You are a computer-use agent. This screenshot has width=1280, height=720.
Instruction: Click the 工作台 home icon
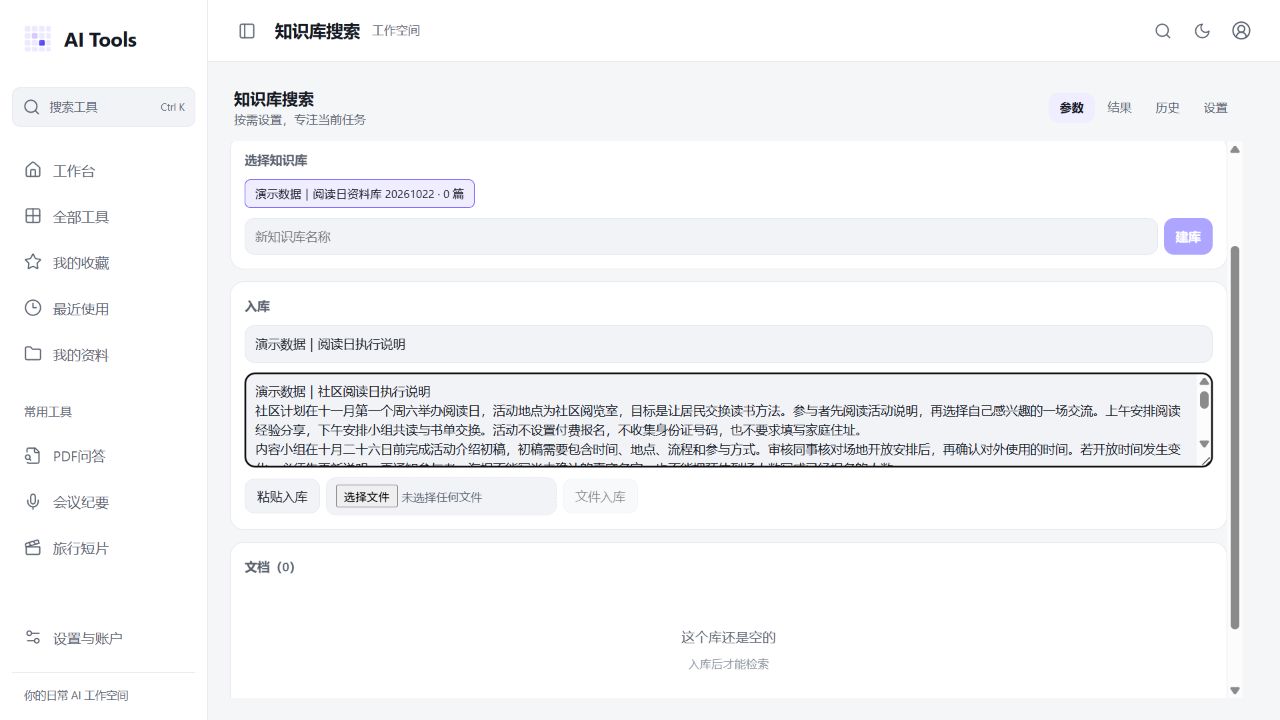(33, 170)
